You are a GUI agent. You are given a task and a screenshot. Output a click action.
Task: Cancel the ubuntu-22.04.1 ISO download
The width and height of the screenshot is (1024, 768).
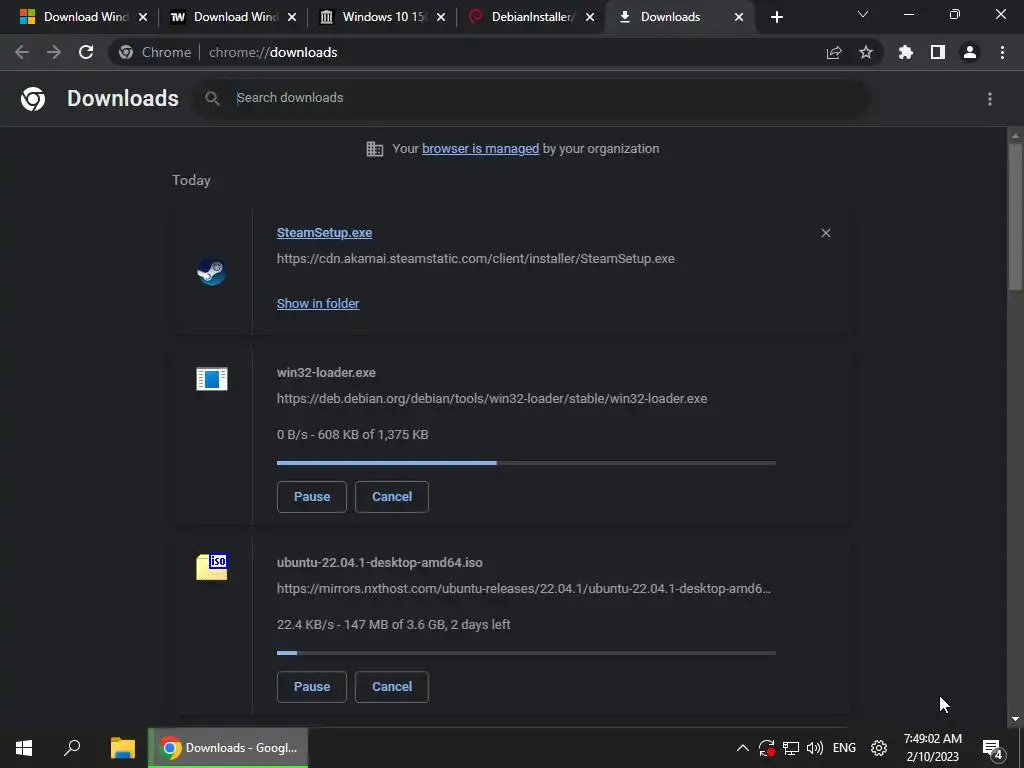[392, 687]
